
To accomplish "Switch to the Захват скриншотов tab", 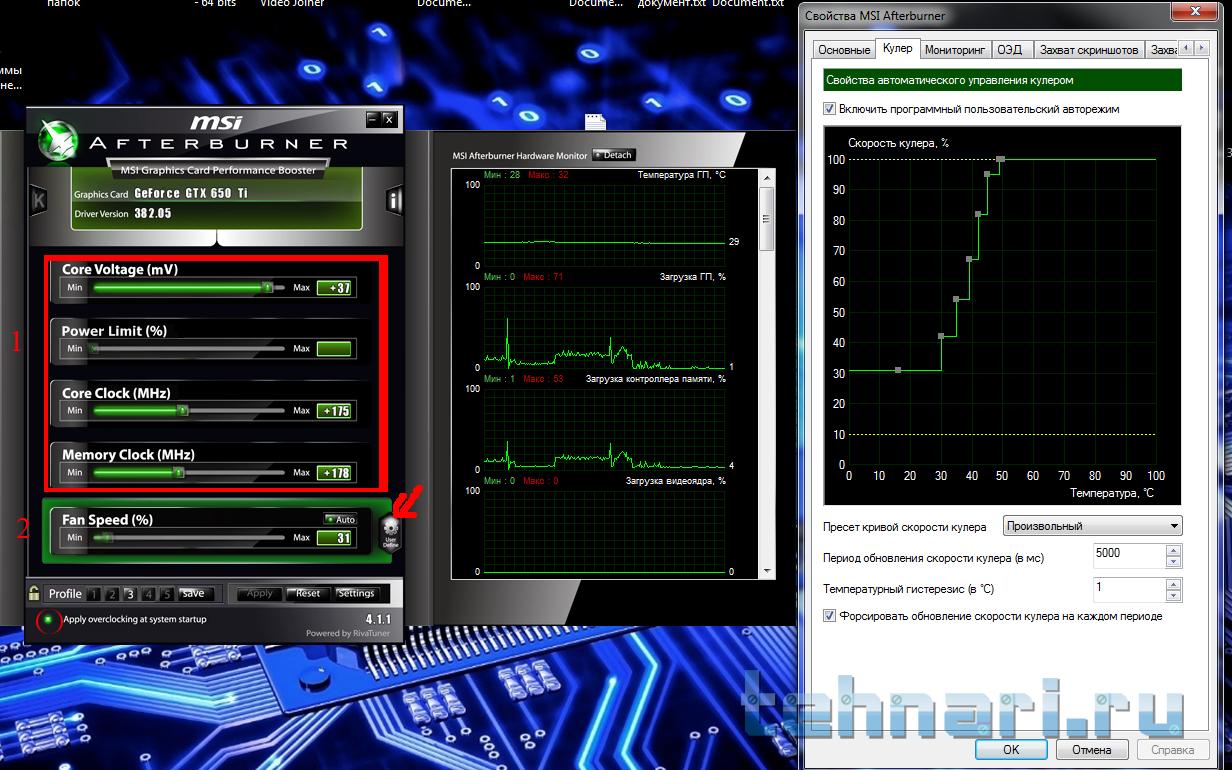I will [1088, 50].
